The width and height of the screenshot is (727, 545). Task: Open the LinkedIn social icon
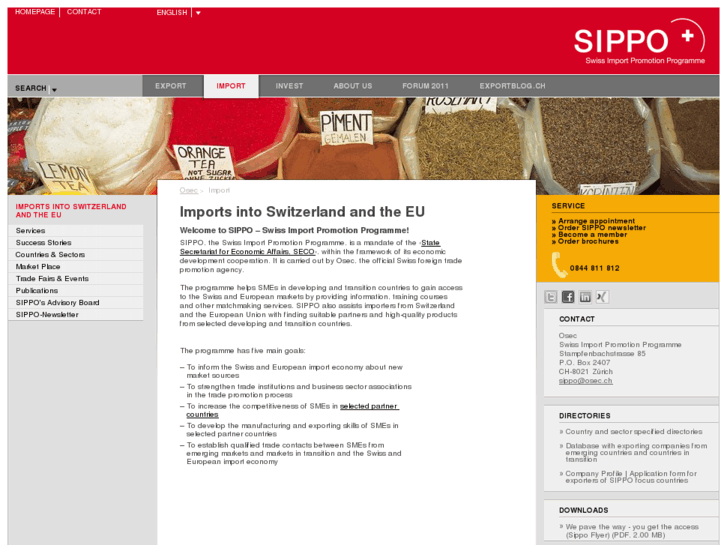pos(585,297)
